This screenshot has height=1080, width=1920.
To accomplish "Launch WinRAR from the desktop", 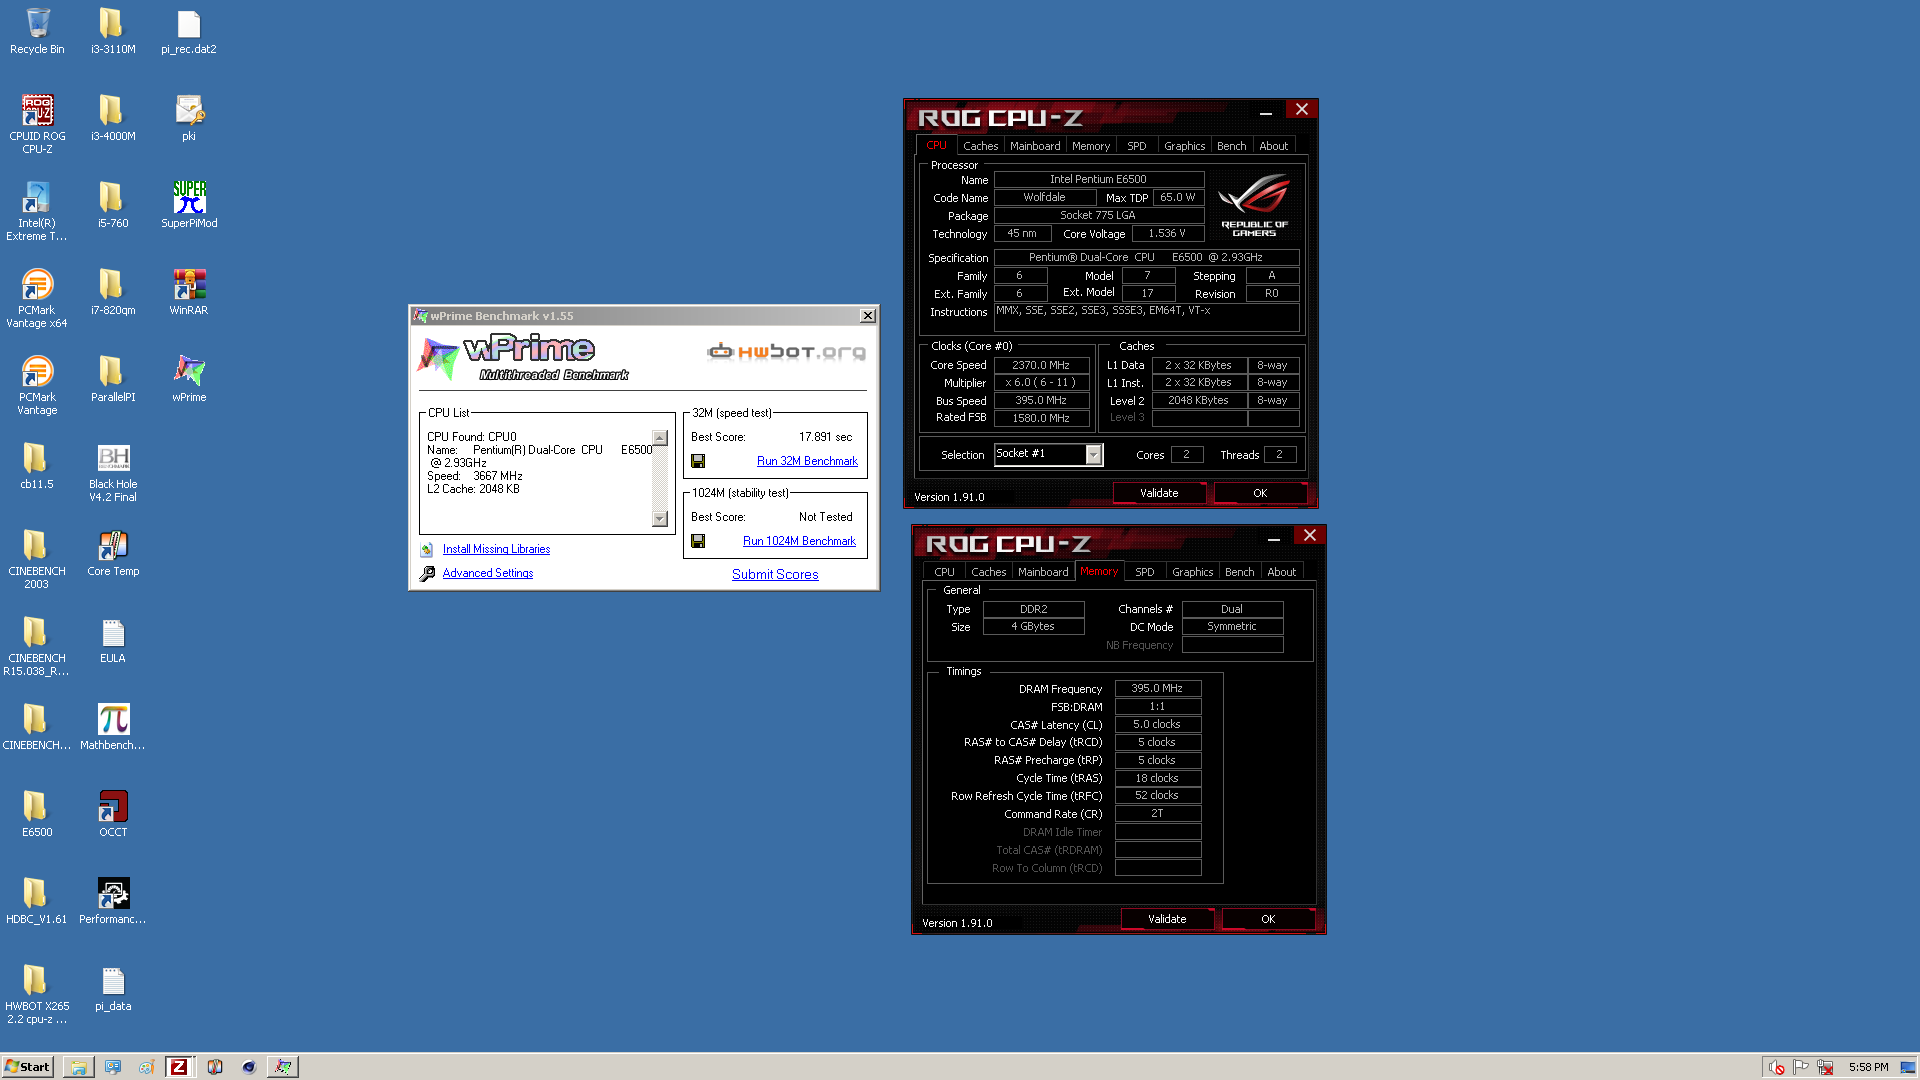I will 189,292.
